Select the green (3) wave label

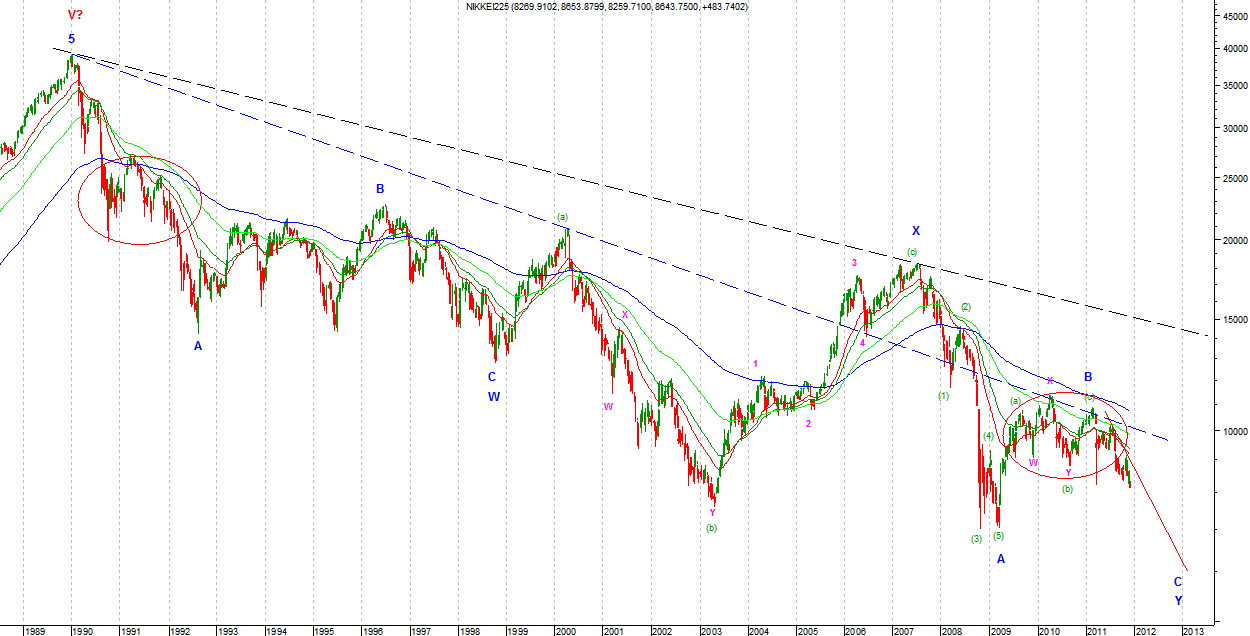977,539
